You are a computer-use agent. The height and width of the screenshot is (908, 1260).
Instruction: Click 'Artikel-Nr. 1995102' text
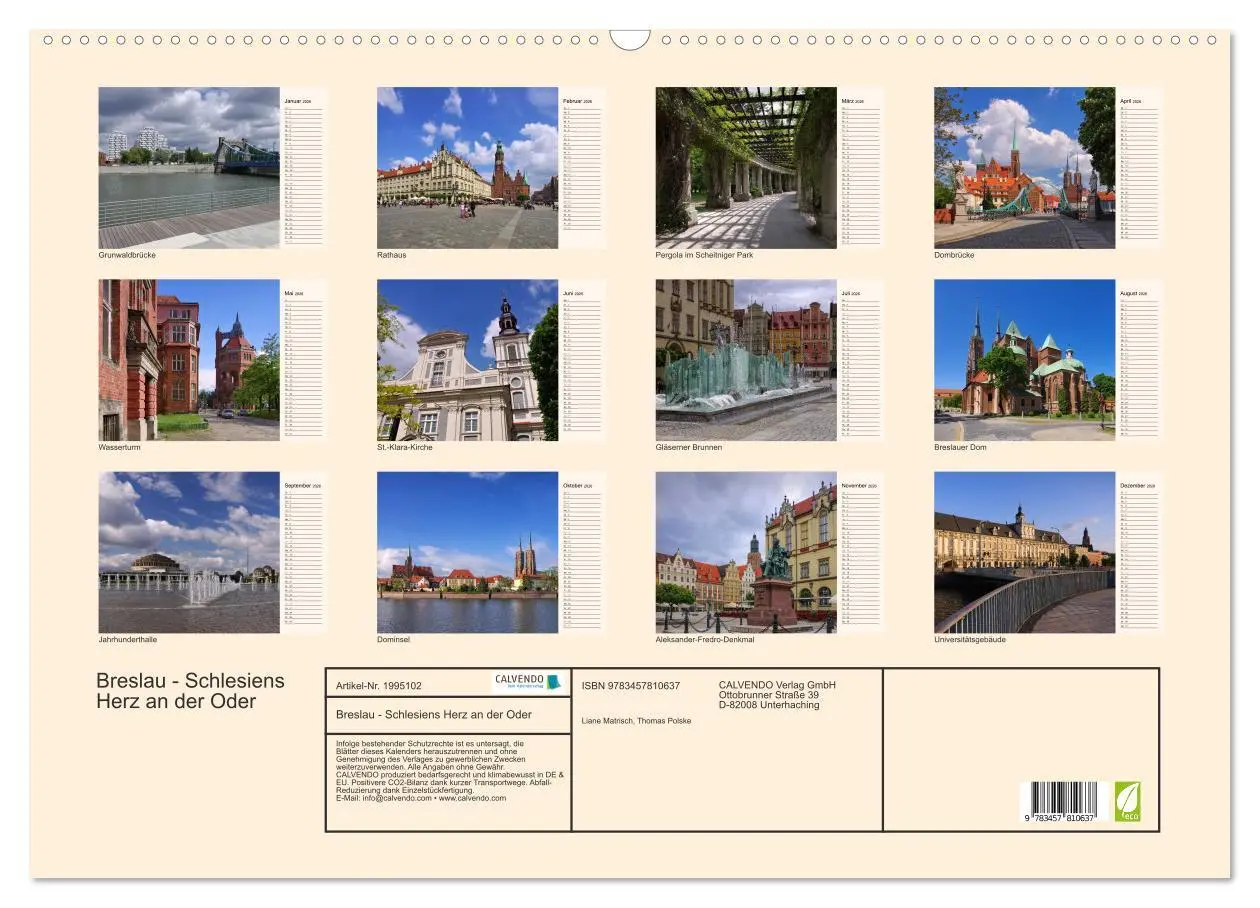click(379, 686)
